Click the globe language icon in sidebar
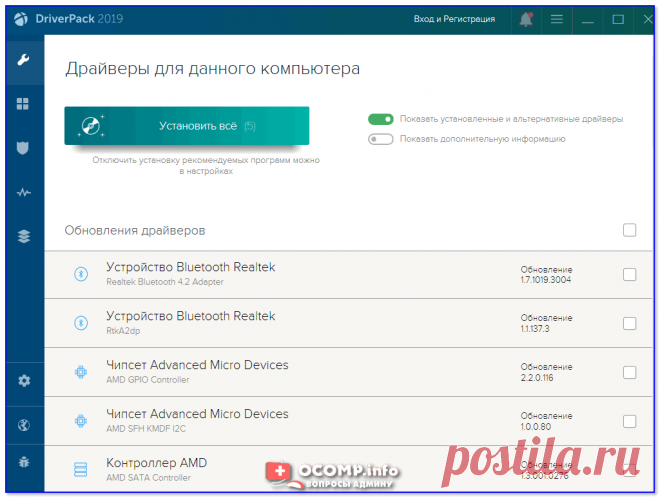This screenshot has height=498, width=660. (23, 423)
